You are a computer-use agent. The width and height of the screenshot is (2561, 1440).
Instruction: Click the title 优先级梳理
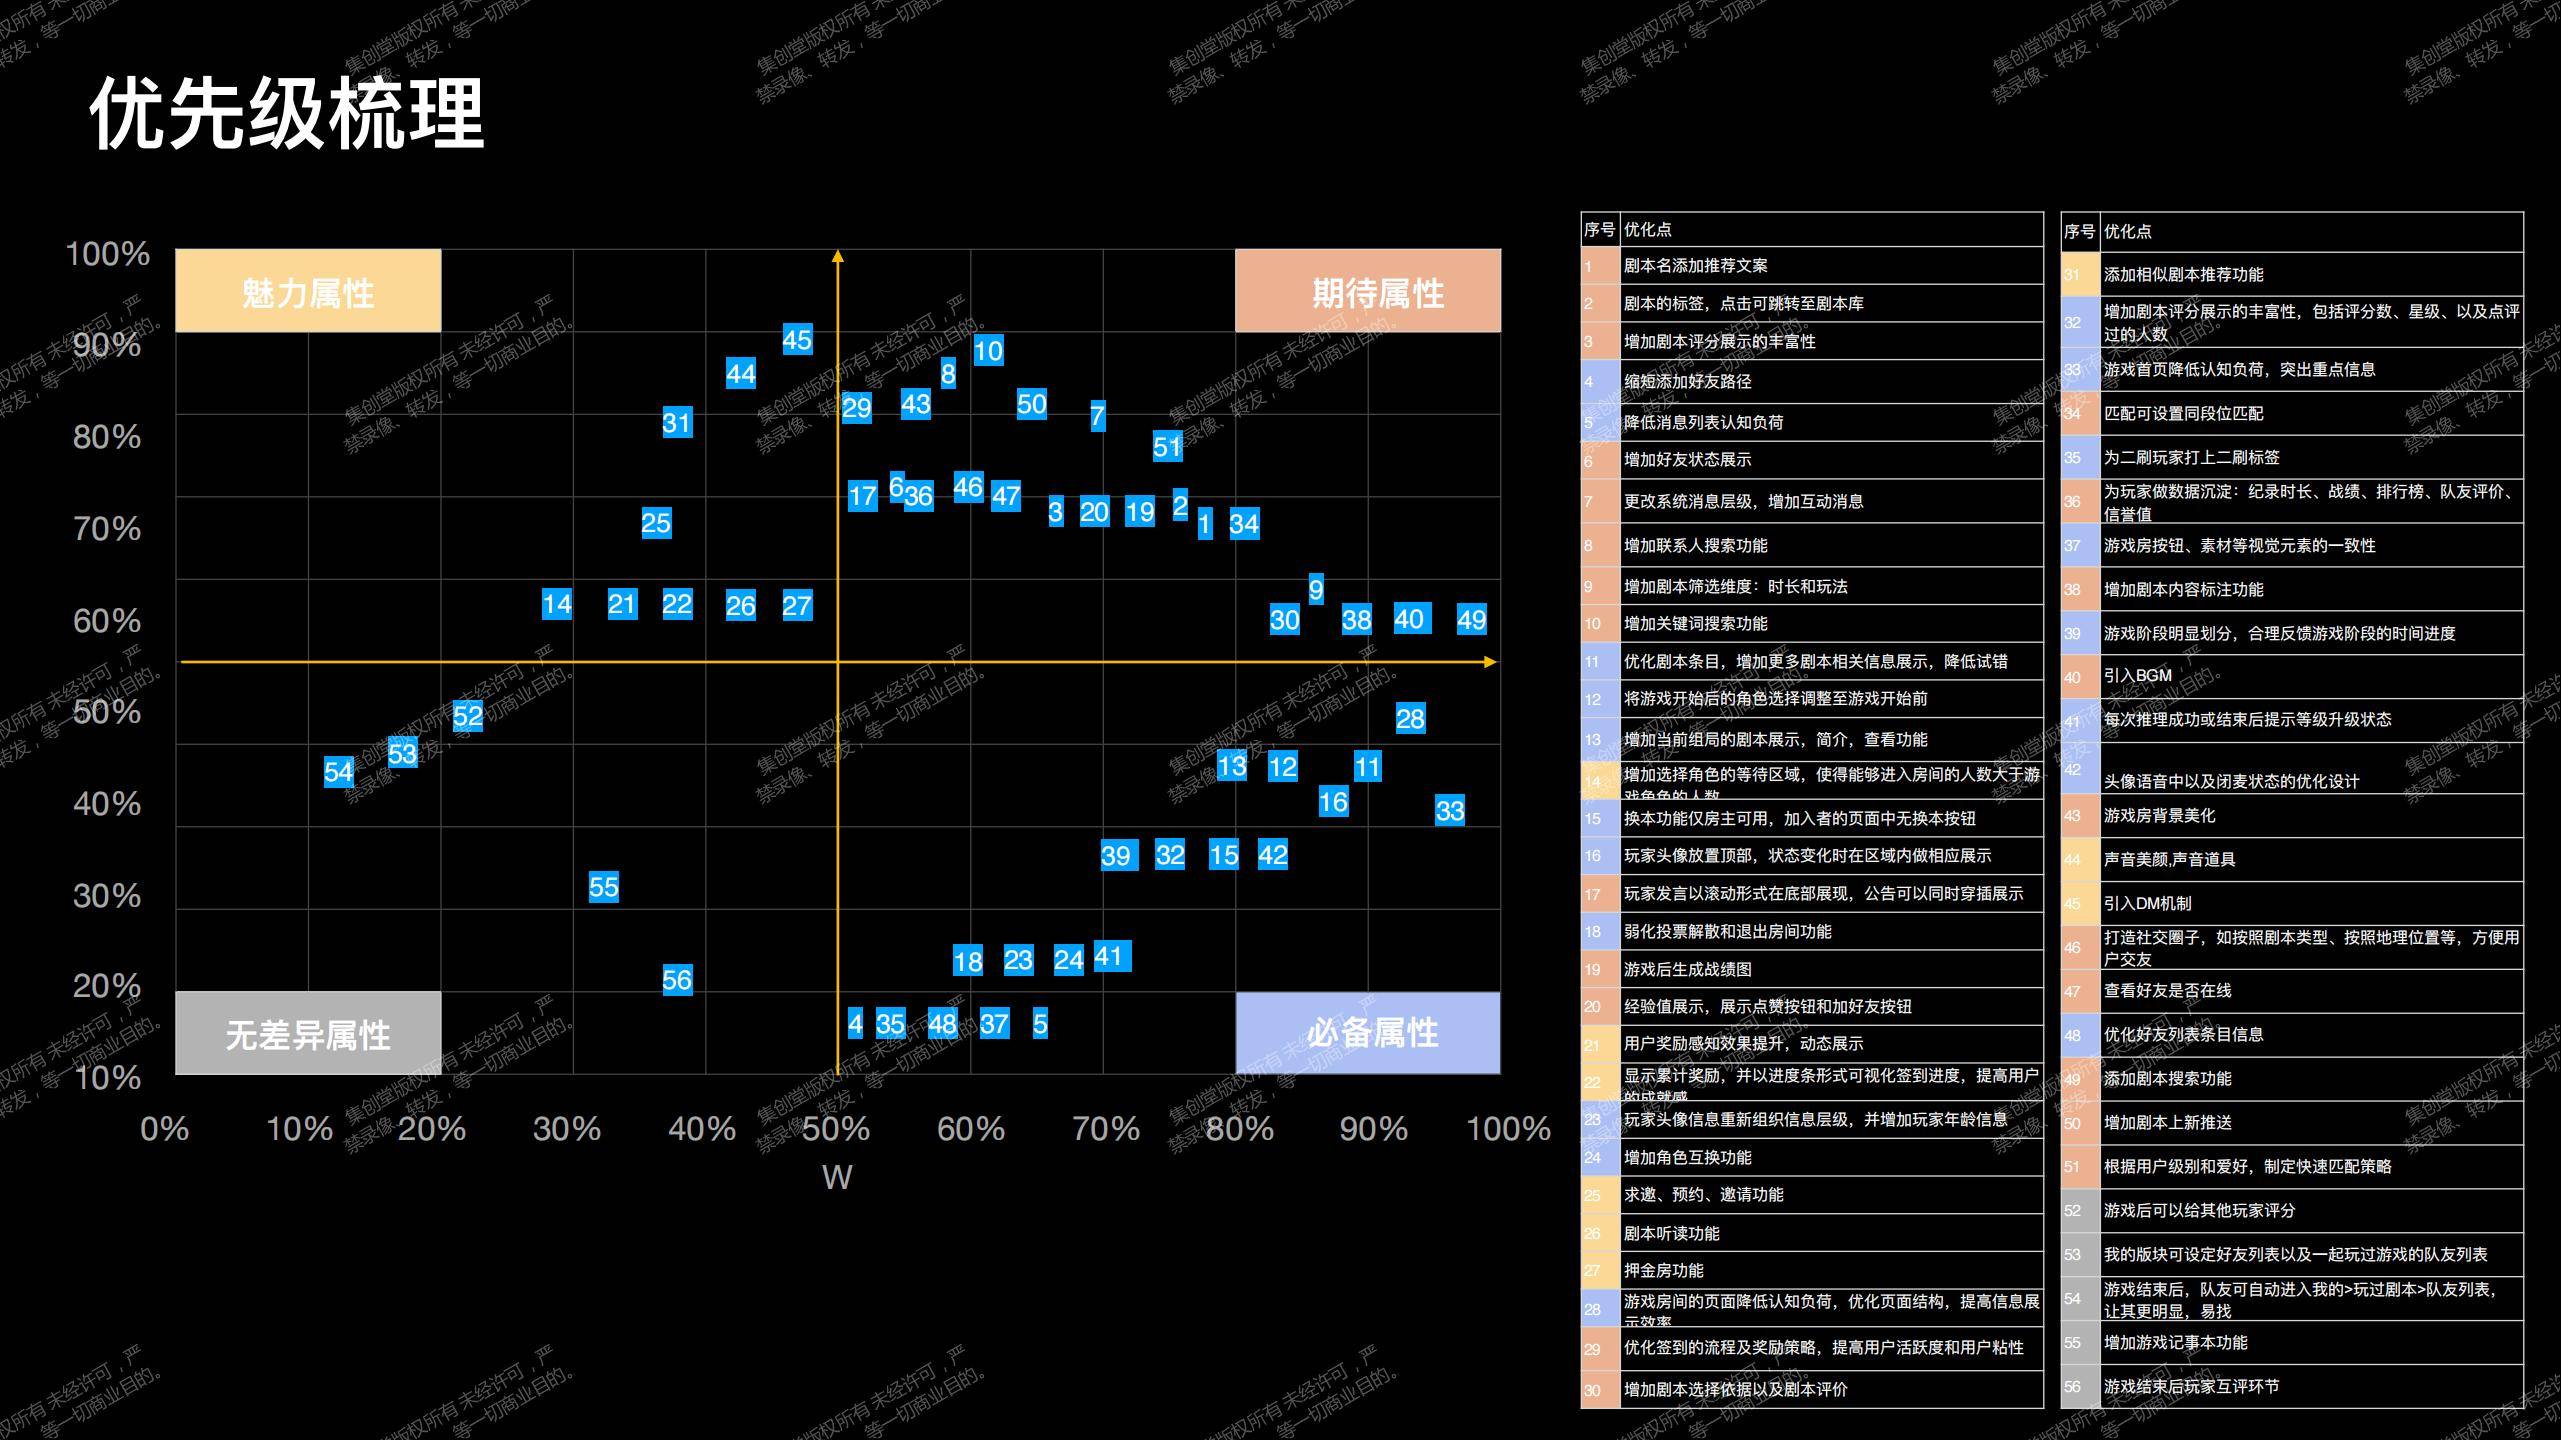click(287, 113)
